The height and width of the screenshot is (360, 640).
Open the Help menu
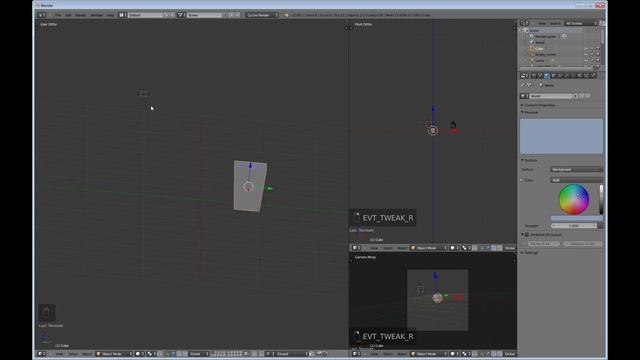click(111, 15)
